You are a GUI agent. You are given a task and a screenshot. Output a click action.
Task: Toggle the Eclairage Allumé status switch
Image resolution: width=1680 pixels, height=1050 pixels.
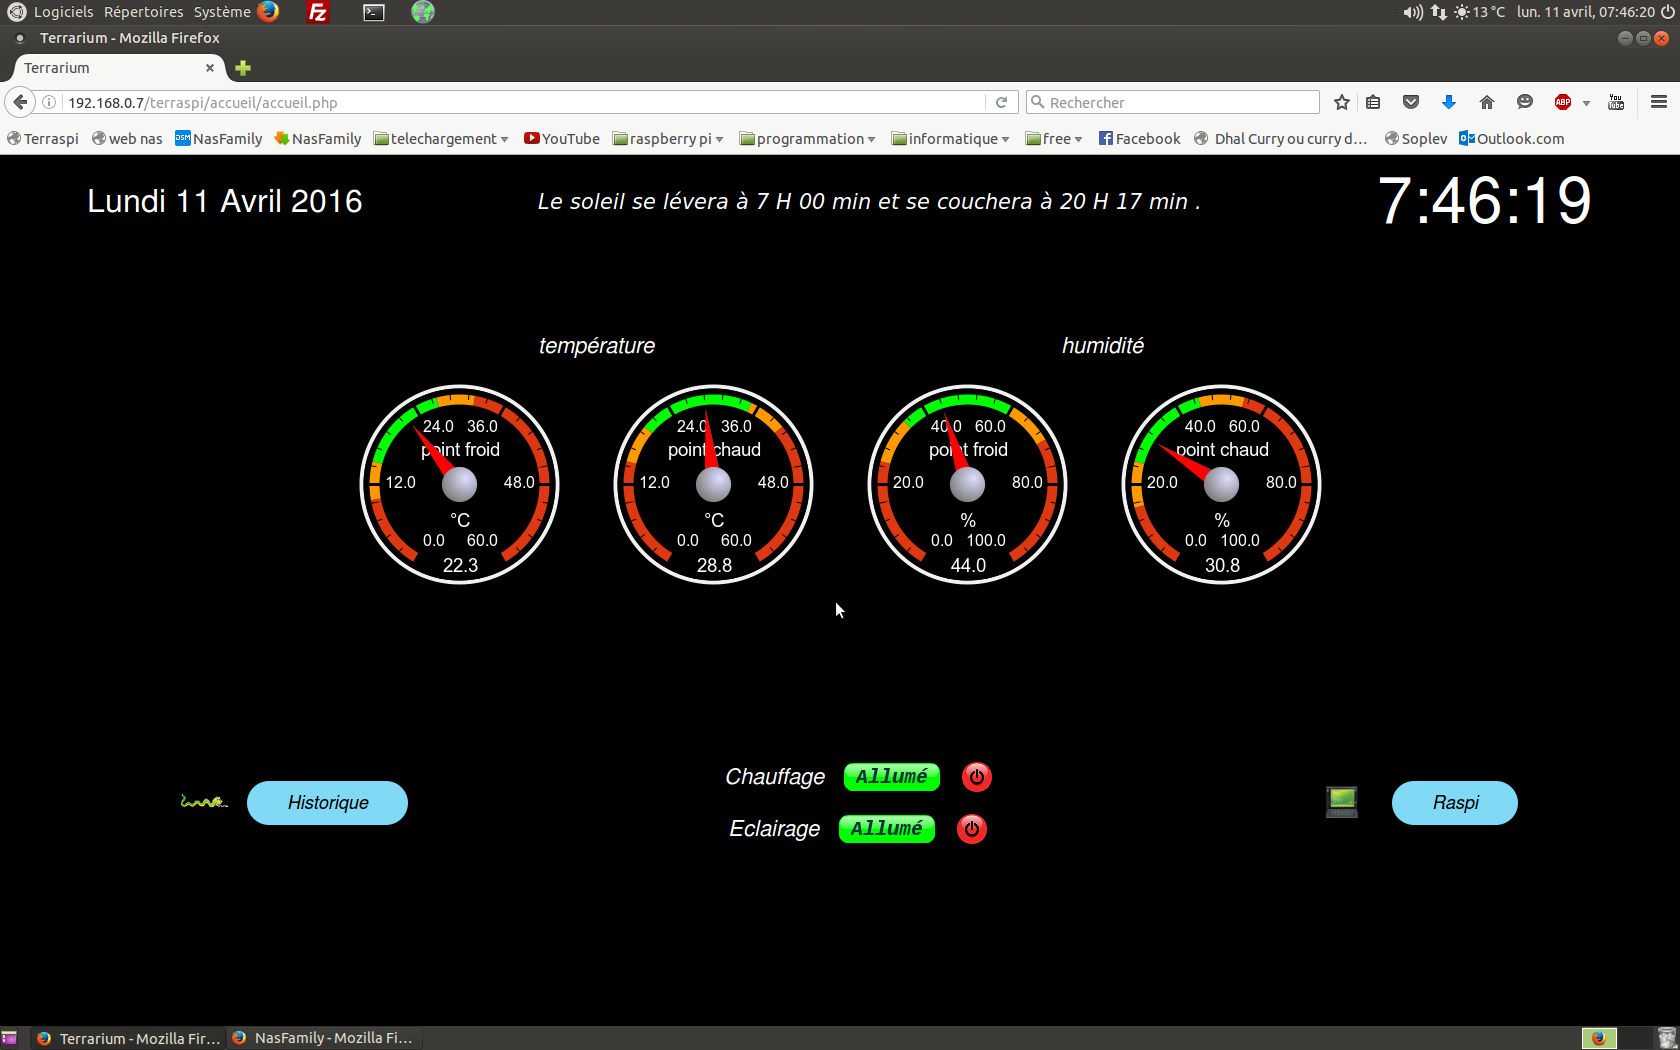[886, 829]
